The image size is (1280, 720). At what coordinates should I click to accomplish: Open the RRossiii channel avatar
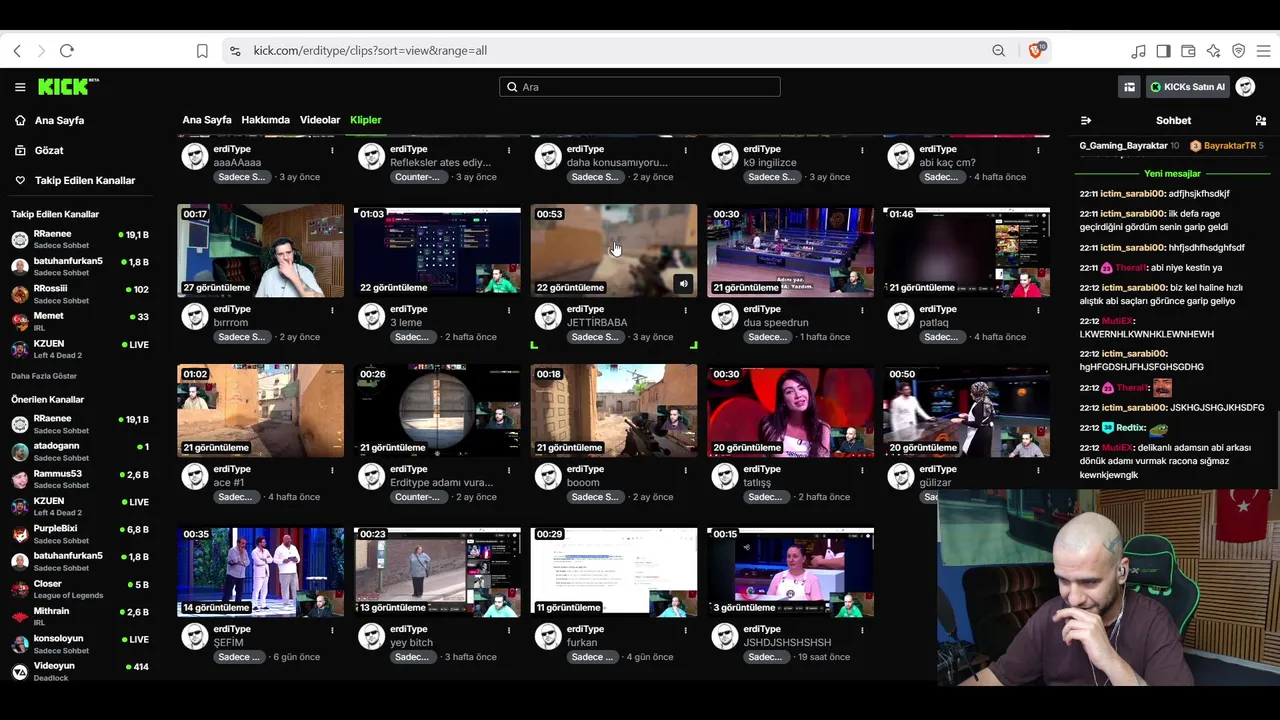[20, 294]
